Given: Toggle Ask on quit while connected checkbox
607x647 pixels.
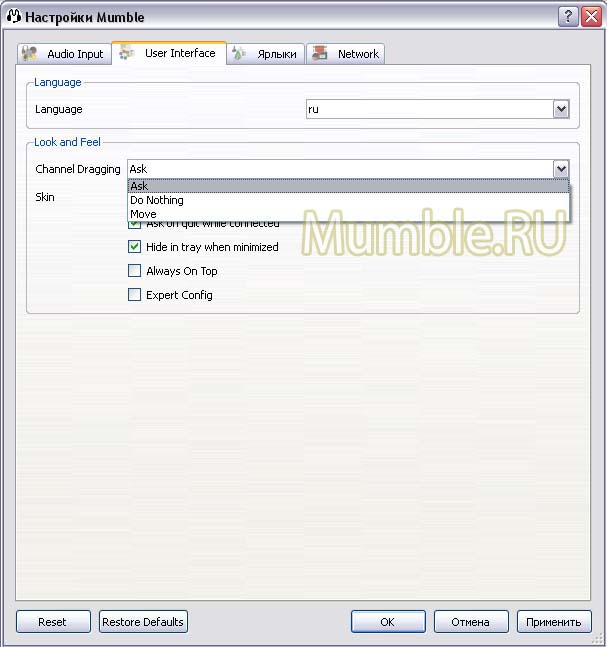Looking at the screenshot, I should tap(135, 225).
